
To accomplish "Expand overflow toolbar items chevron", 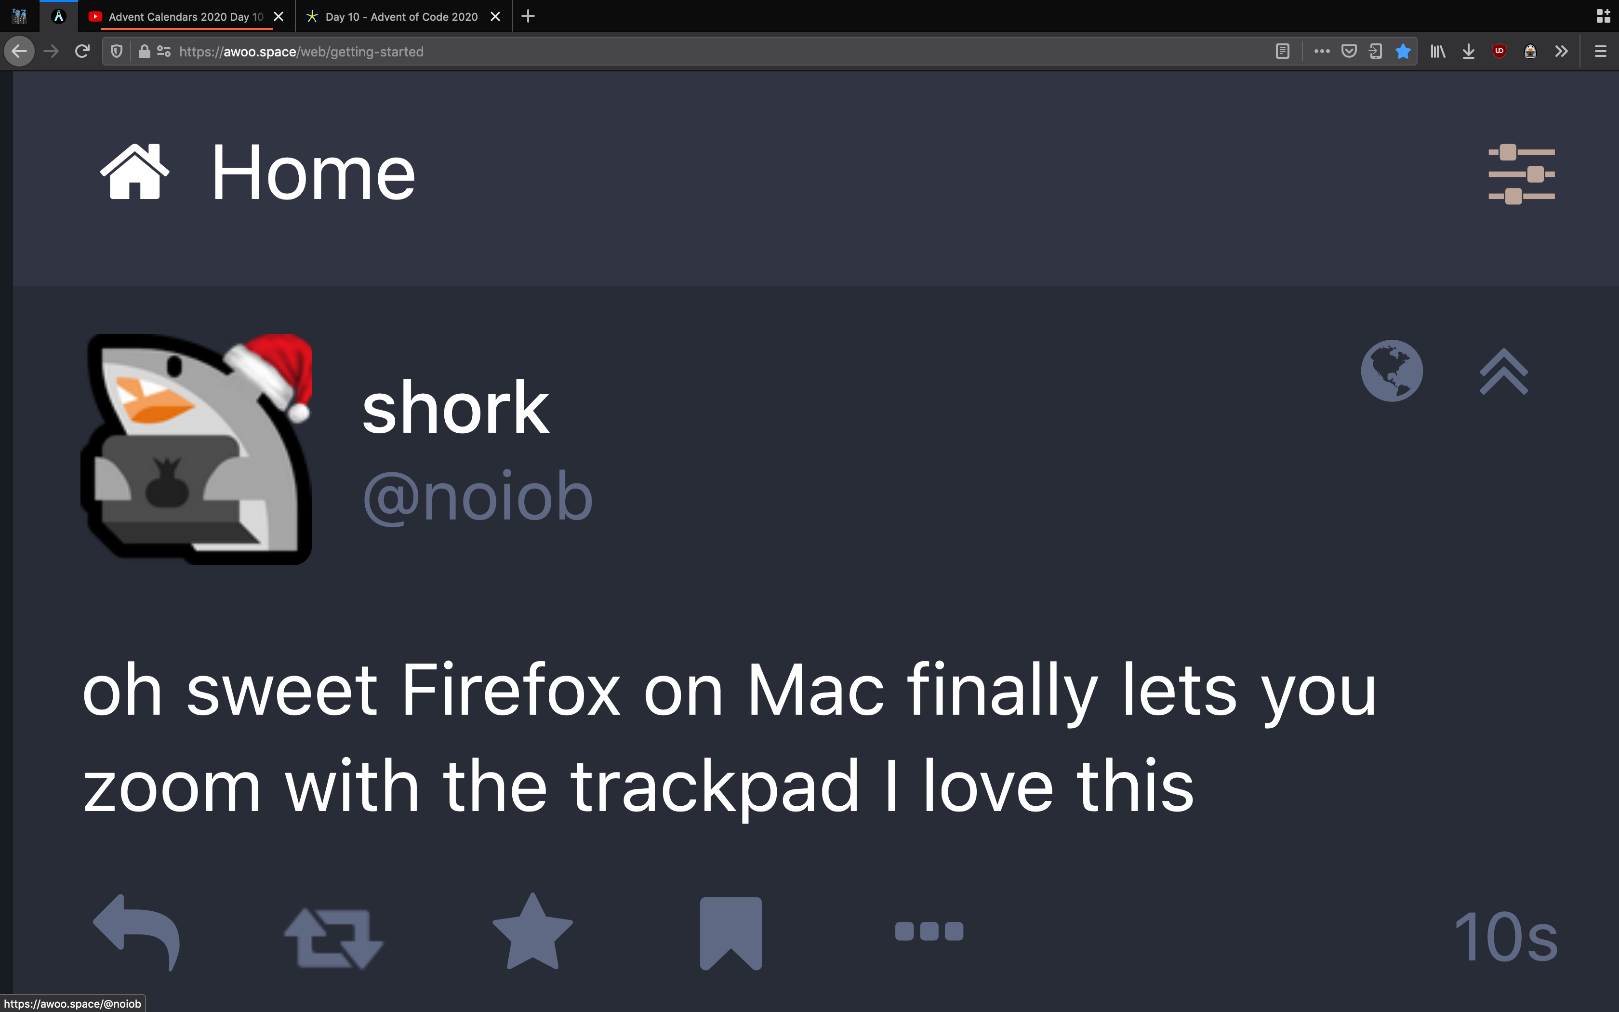I will tap(1561, 51).
